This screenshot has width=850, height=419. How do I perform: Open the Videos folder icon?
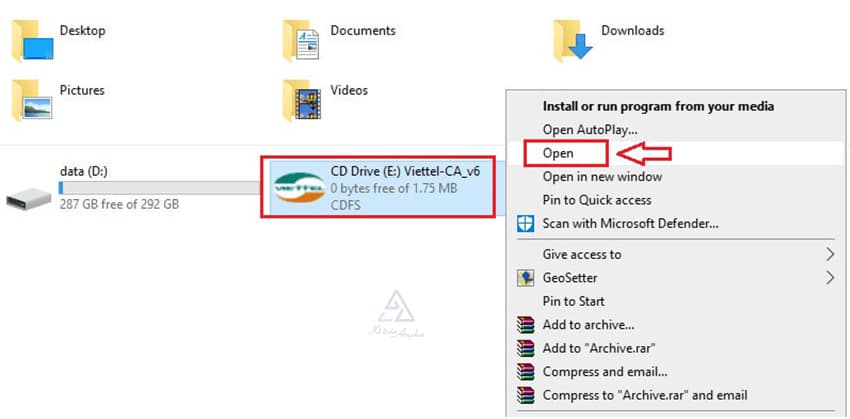302,100
